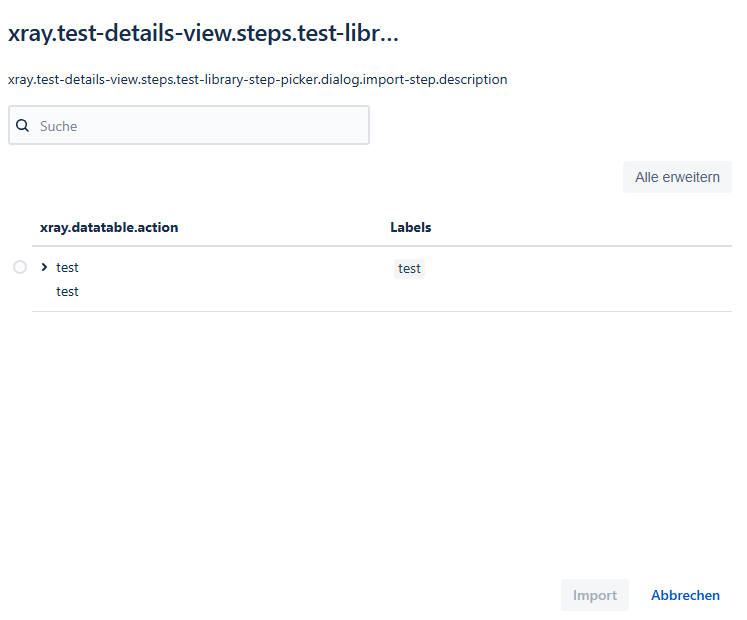Cancel the dialog with Abbrechen
The height and width of the screenshot is (620, 747).
685,595
